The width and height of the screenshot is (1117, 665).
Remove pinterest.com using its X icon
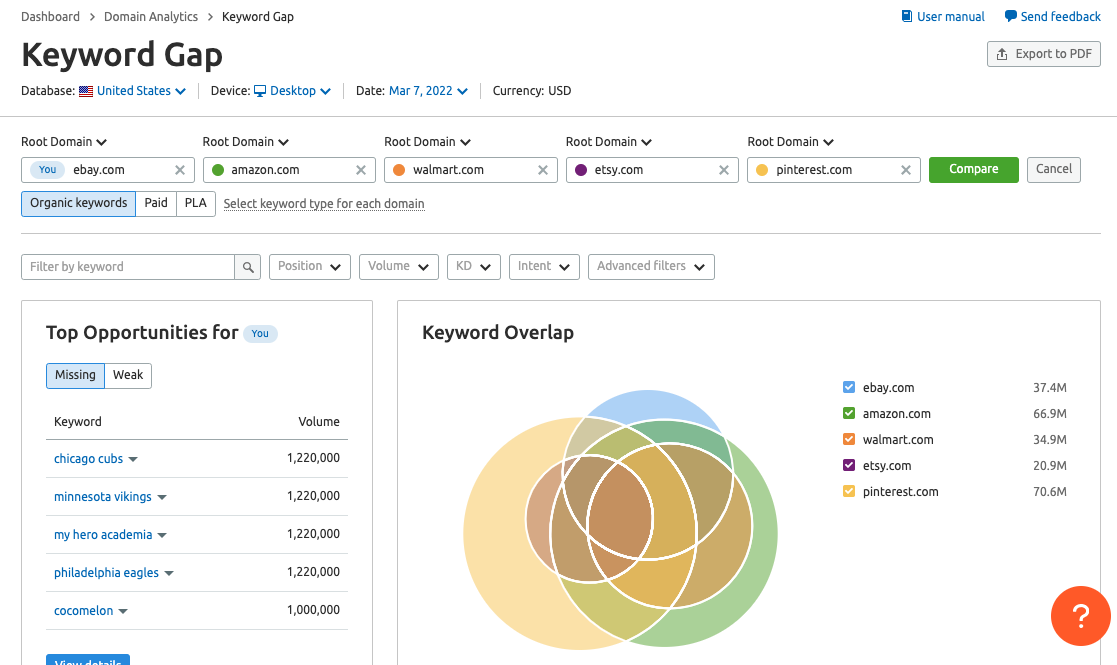906,170
